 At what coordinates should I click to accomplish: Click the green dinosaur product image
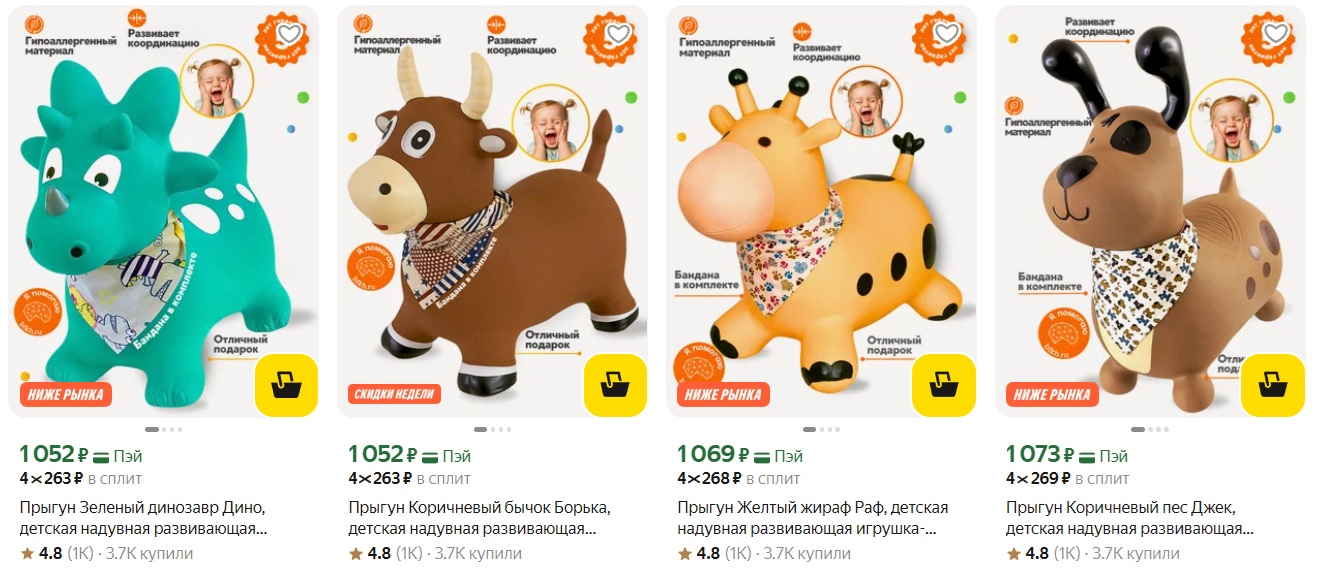click(x=163, y=211)
